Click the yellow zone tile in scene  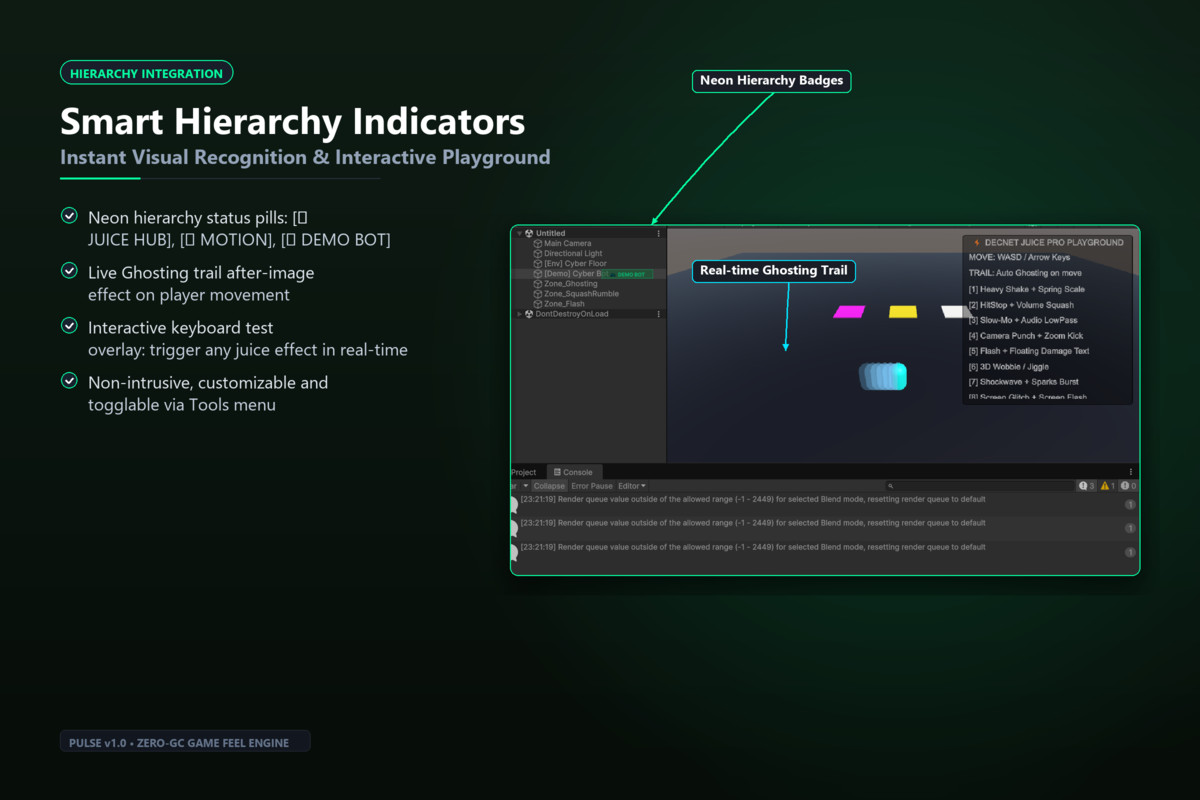coord(903,312)
